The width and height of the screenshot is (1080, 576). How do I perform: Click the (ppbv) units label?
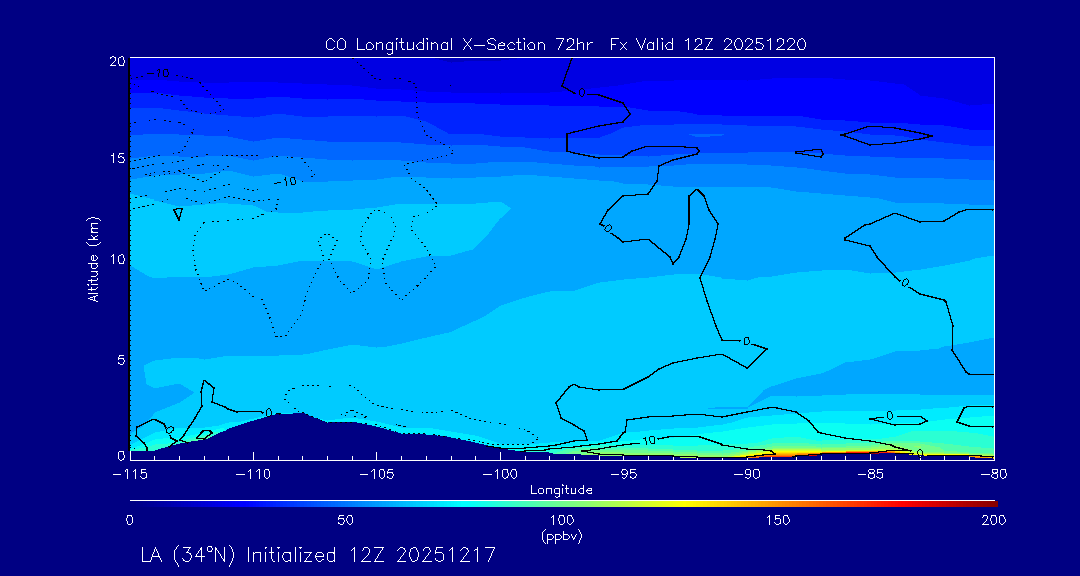coord(561,536)
